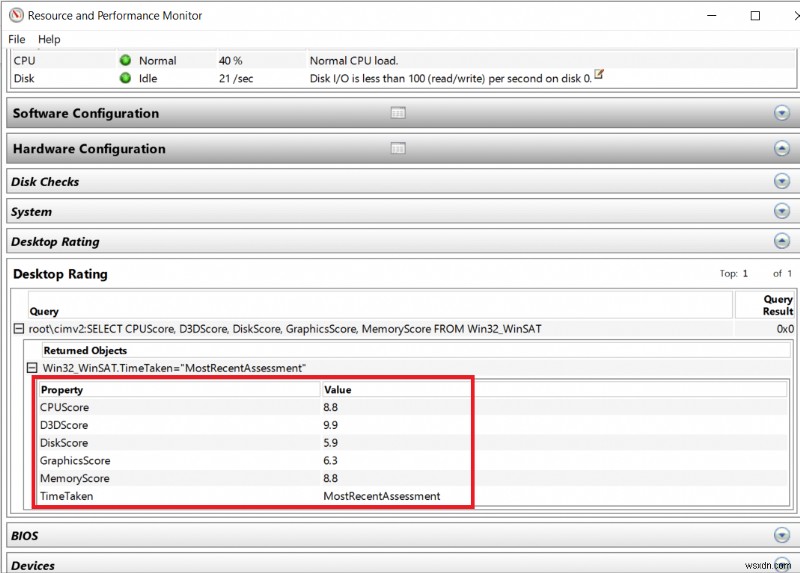Click the table icon in Hardware Configuration header

pyautogui.click(x=398, y=148)
